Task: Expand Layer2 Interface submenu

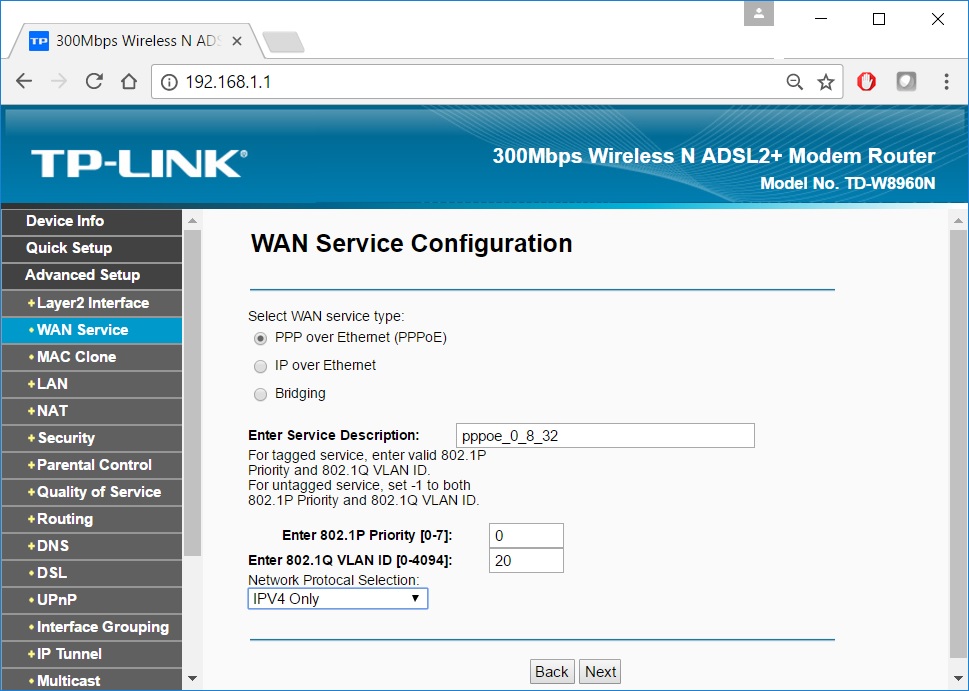Action: (91, 303)
